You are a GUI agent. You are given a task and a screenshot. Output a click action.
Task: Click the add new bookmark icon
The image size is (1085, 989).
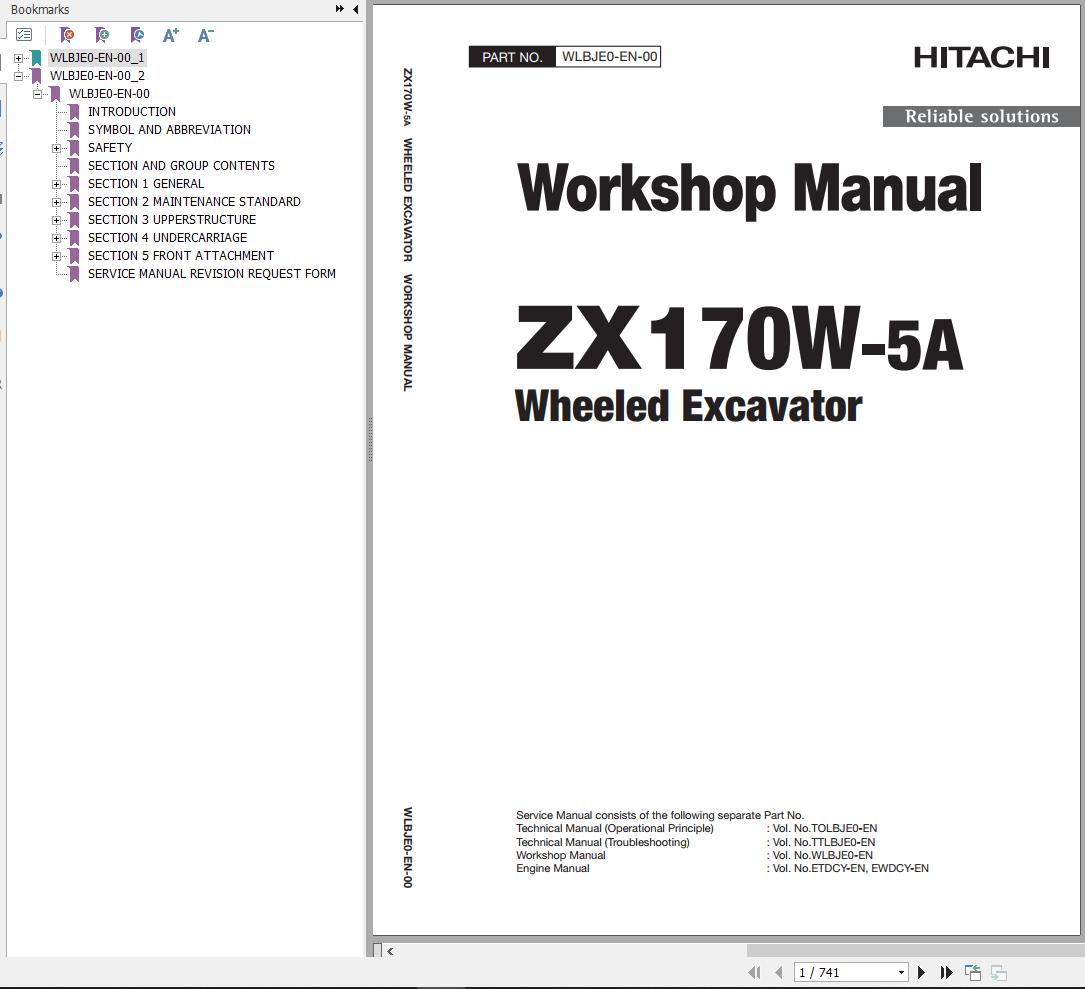click(102, 35)
